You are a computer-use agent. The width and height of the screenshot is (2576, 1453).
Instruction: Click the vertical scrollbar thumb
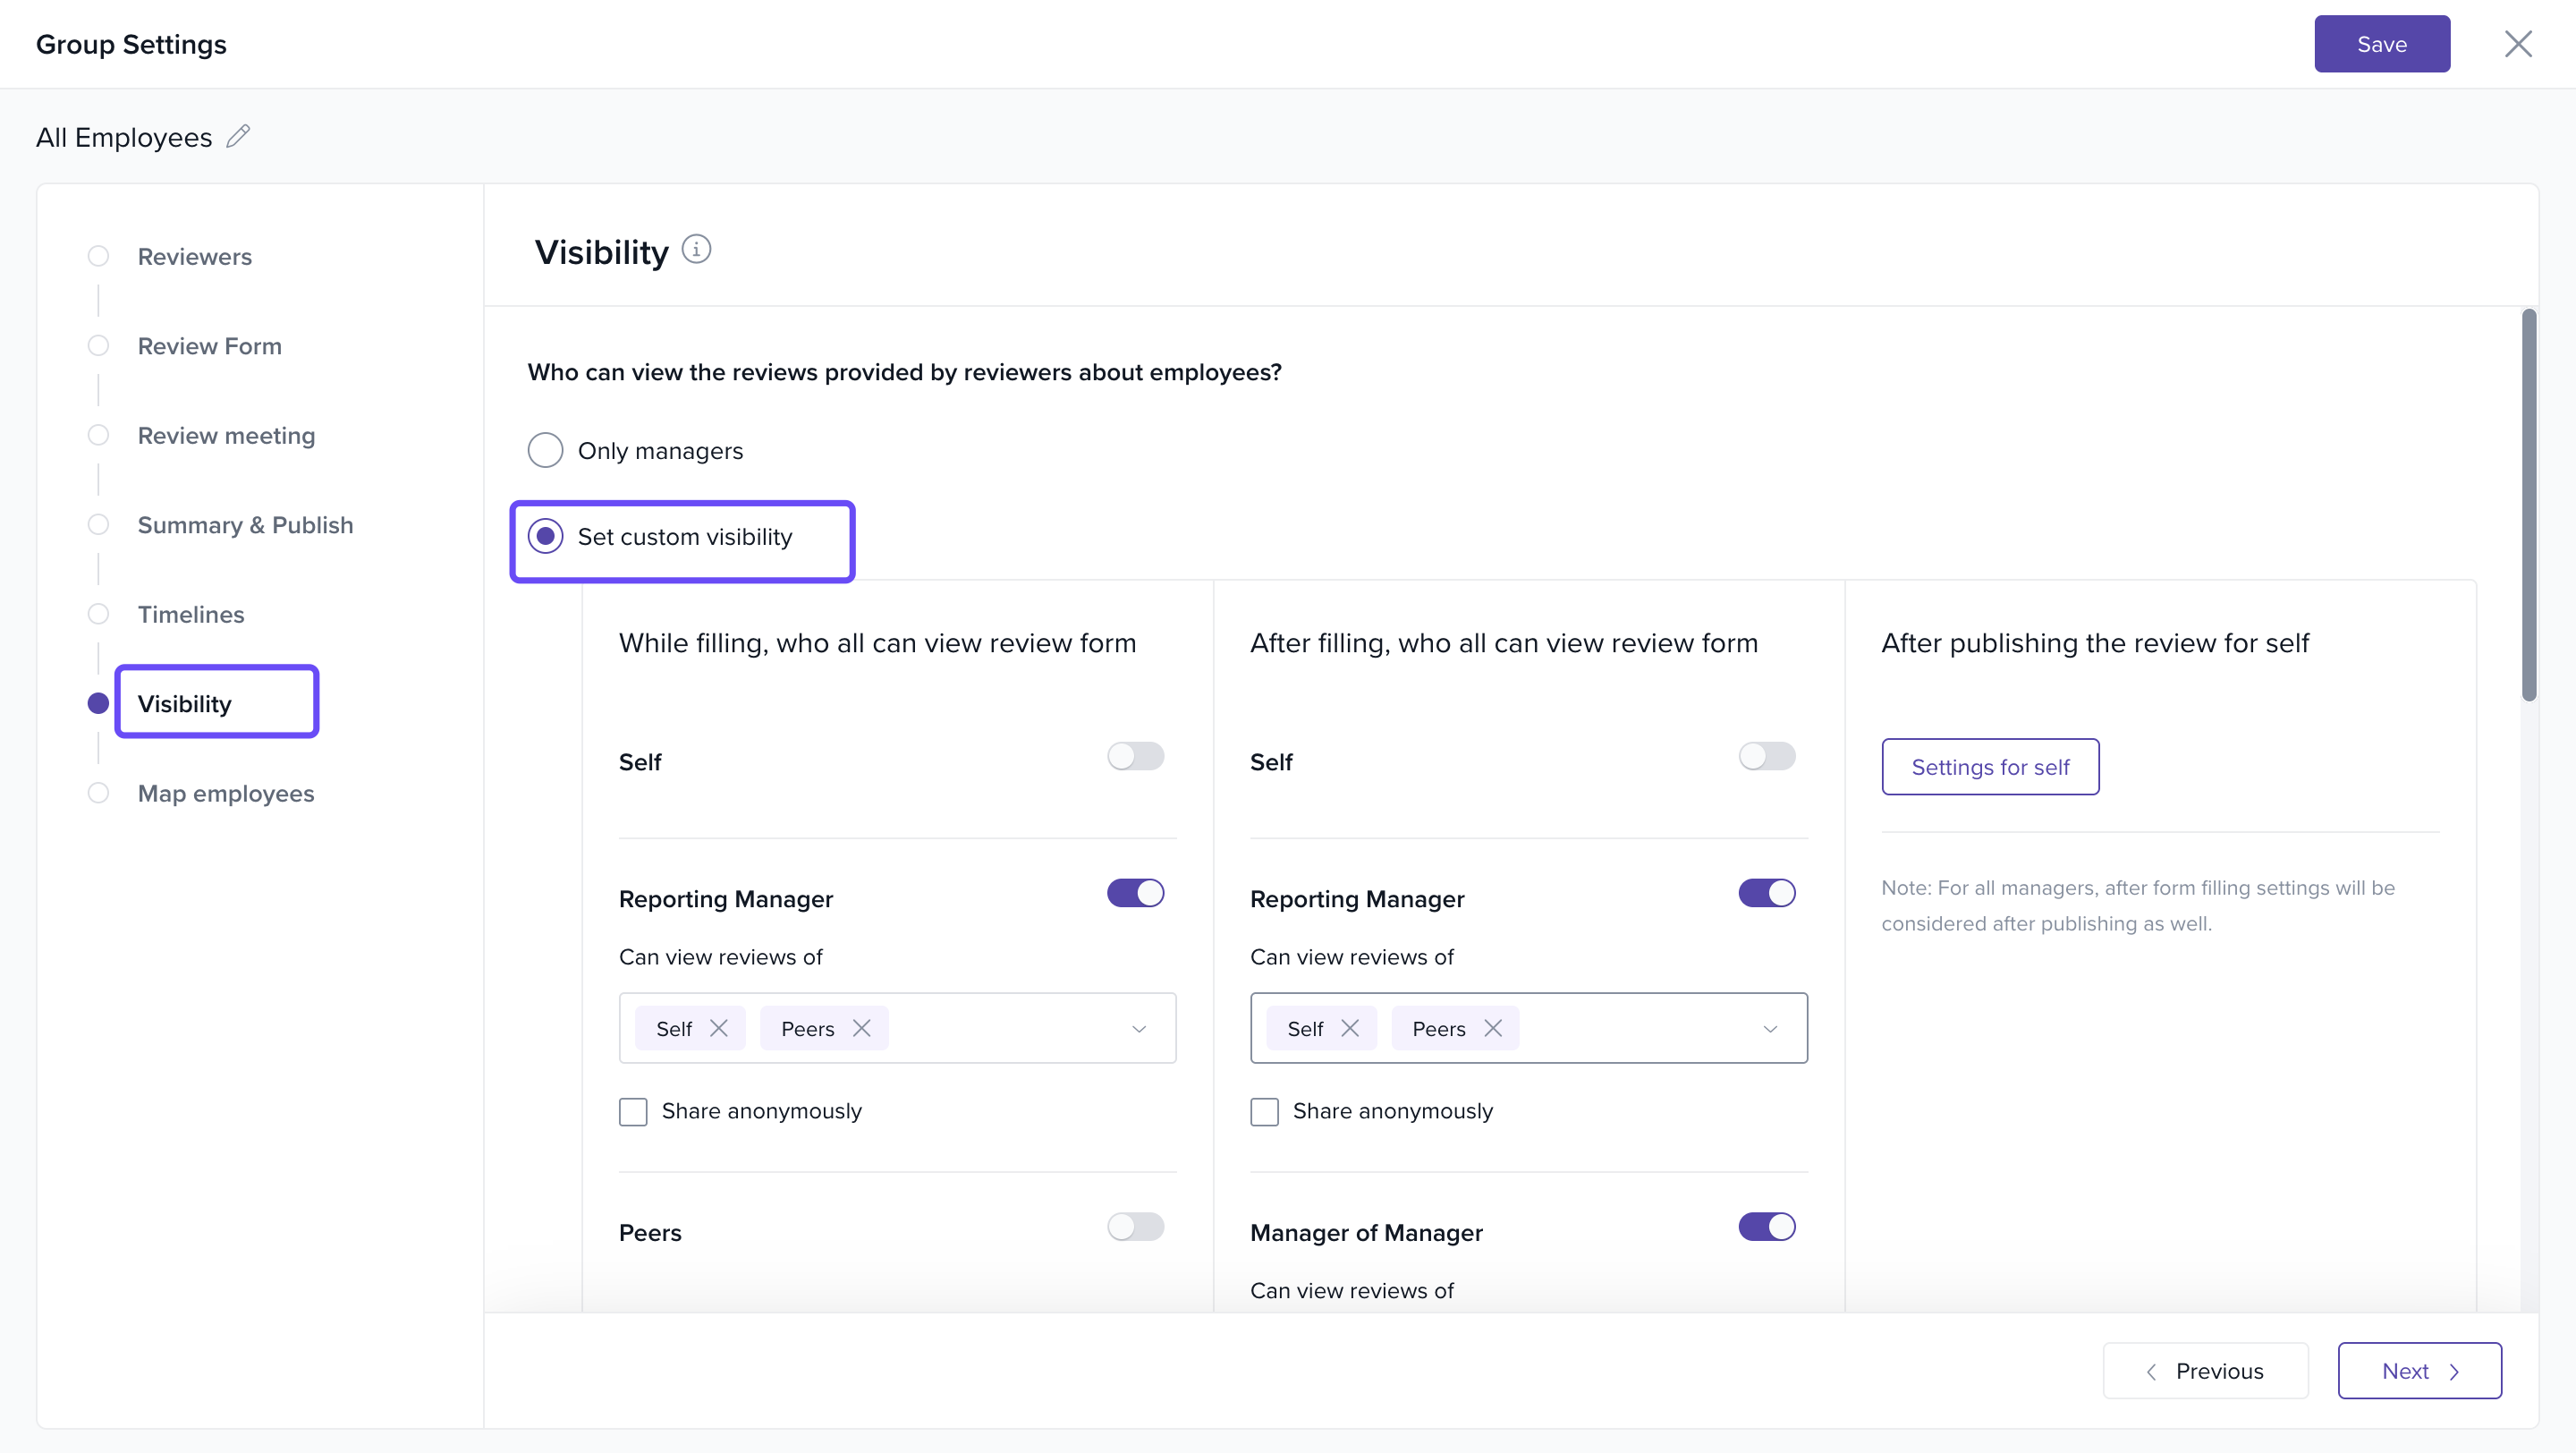(x=2528, y=505)
